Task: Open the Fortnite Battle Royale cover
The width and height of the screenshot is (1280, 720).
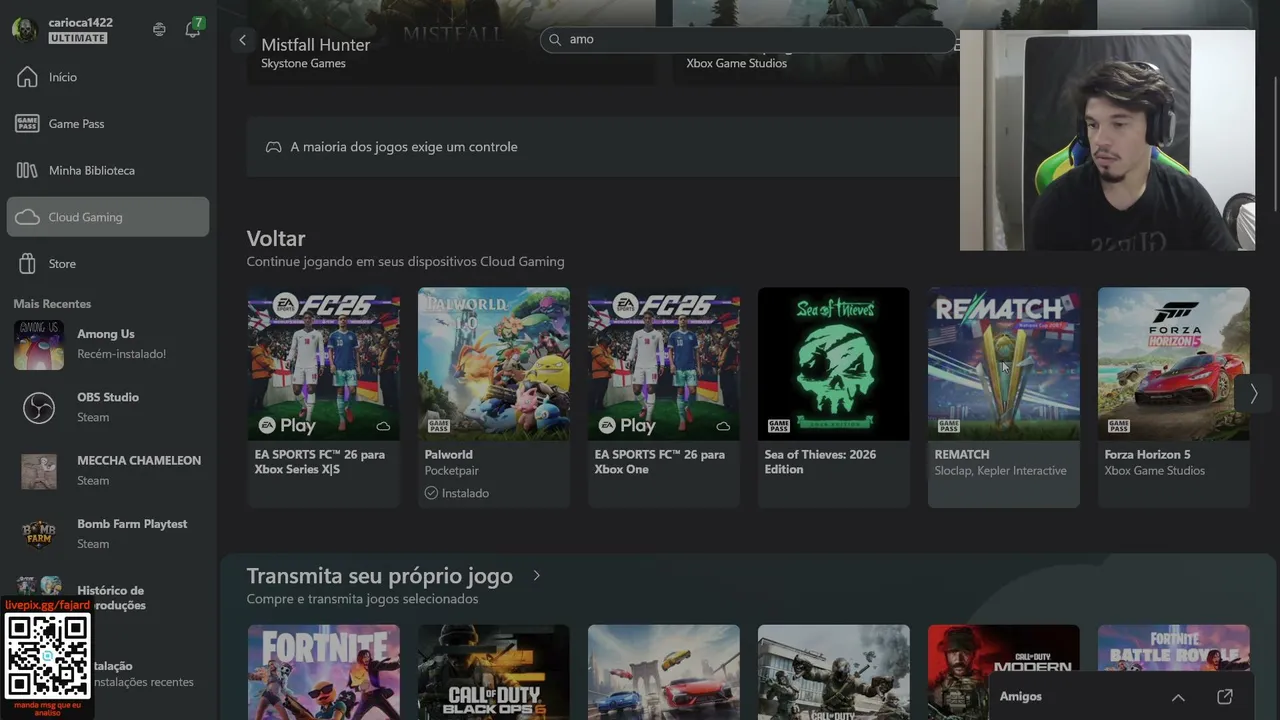Action: (1174, 650)
